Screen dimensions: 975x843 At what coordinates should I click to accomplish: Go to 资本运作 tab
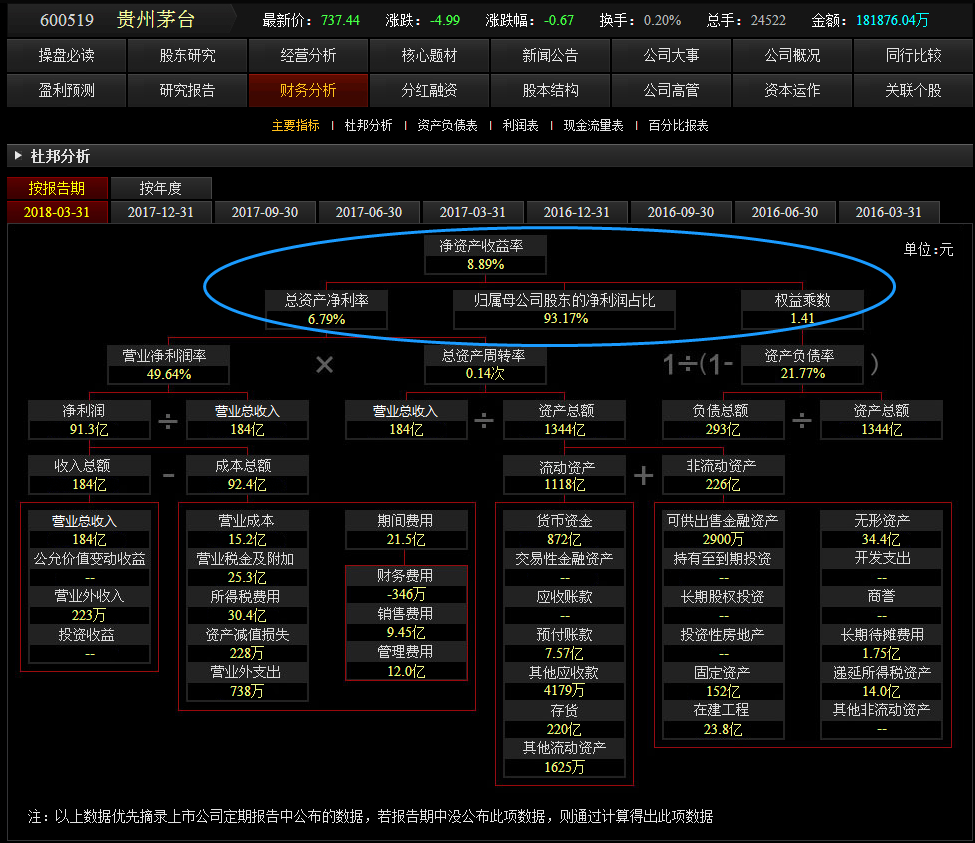tap(792, 90)
